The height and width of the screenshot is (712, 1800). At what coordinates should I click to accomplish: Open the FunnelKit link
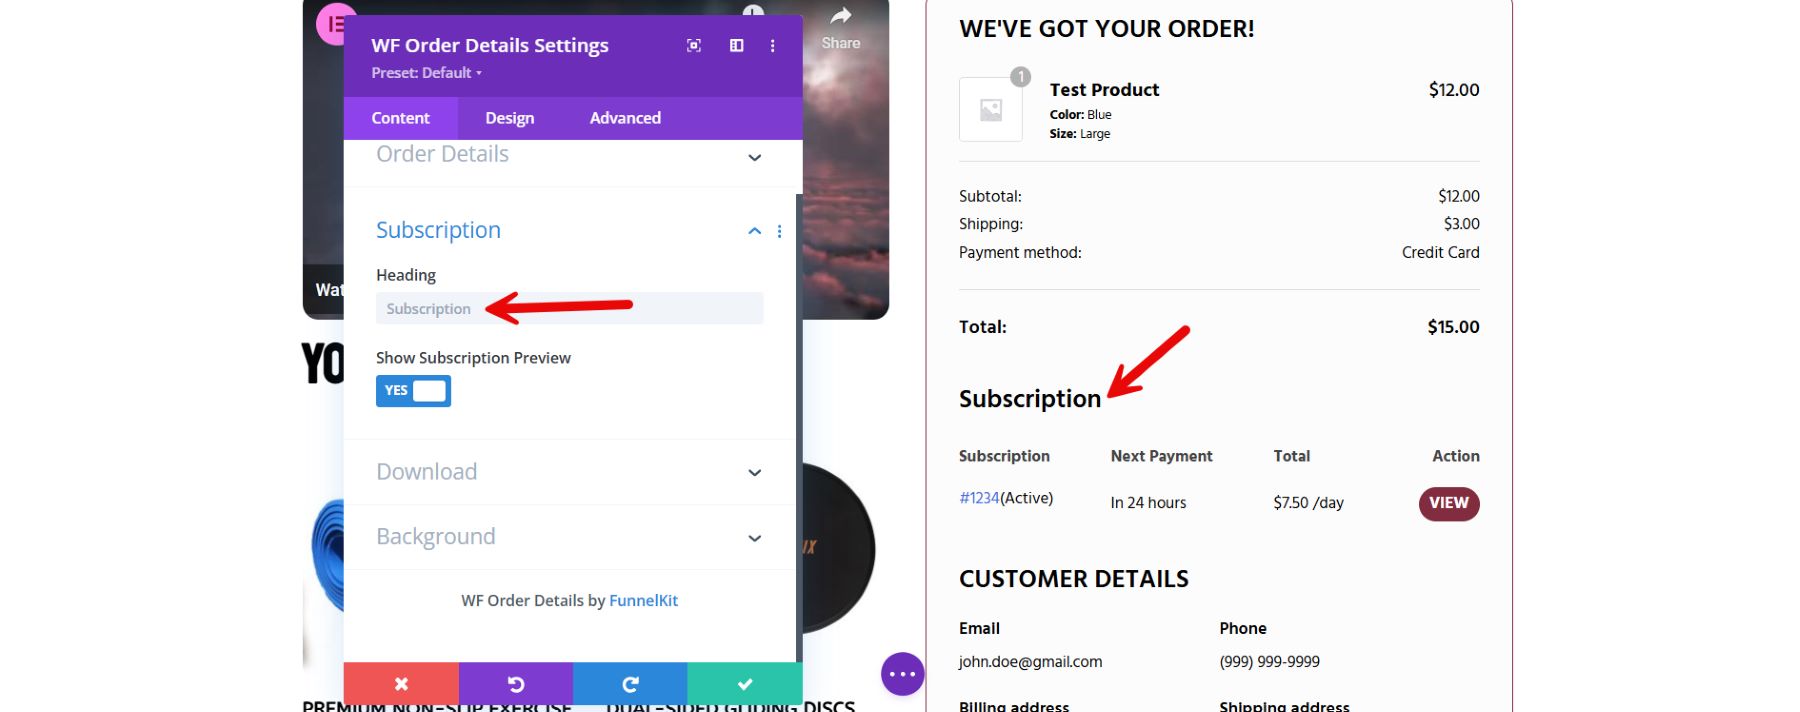coord(643,600)
